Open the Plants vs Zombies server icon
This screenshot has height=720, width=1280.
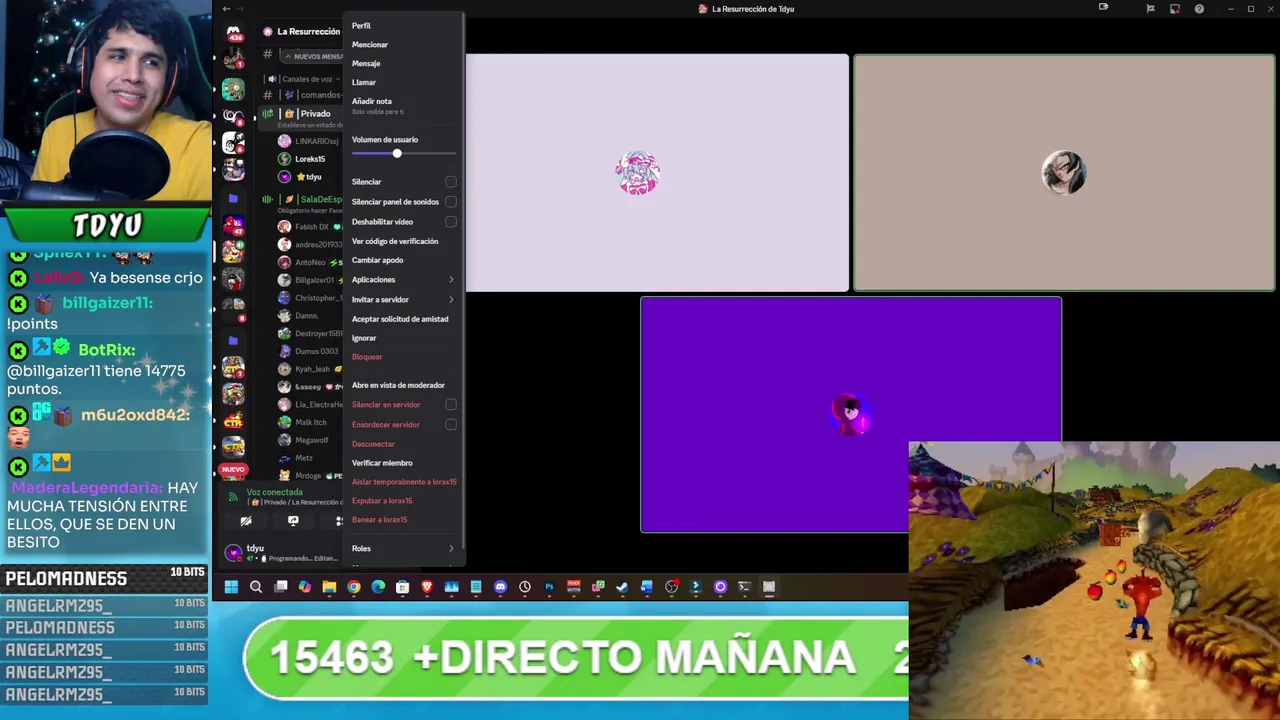233,89
